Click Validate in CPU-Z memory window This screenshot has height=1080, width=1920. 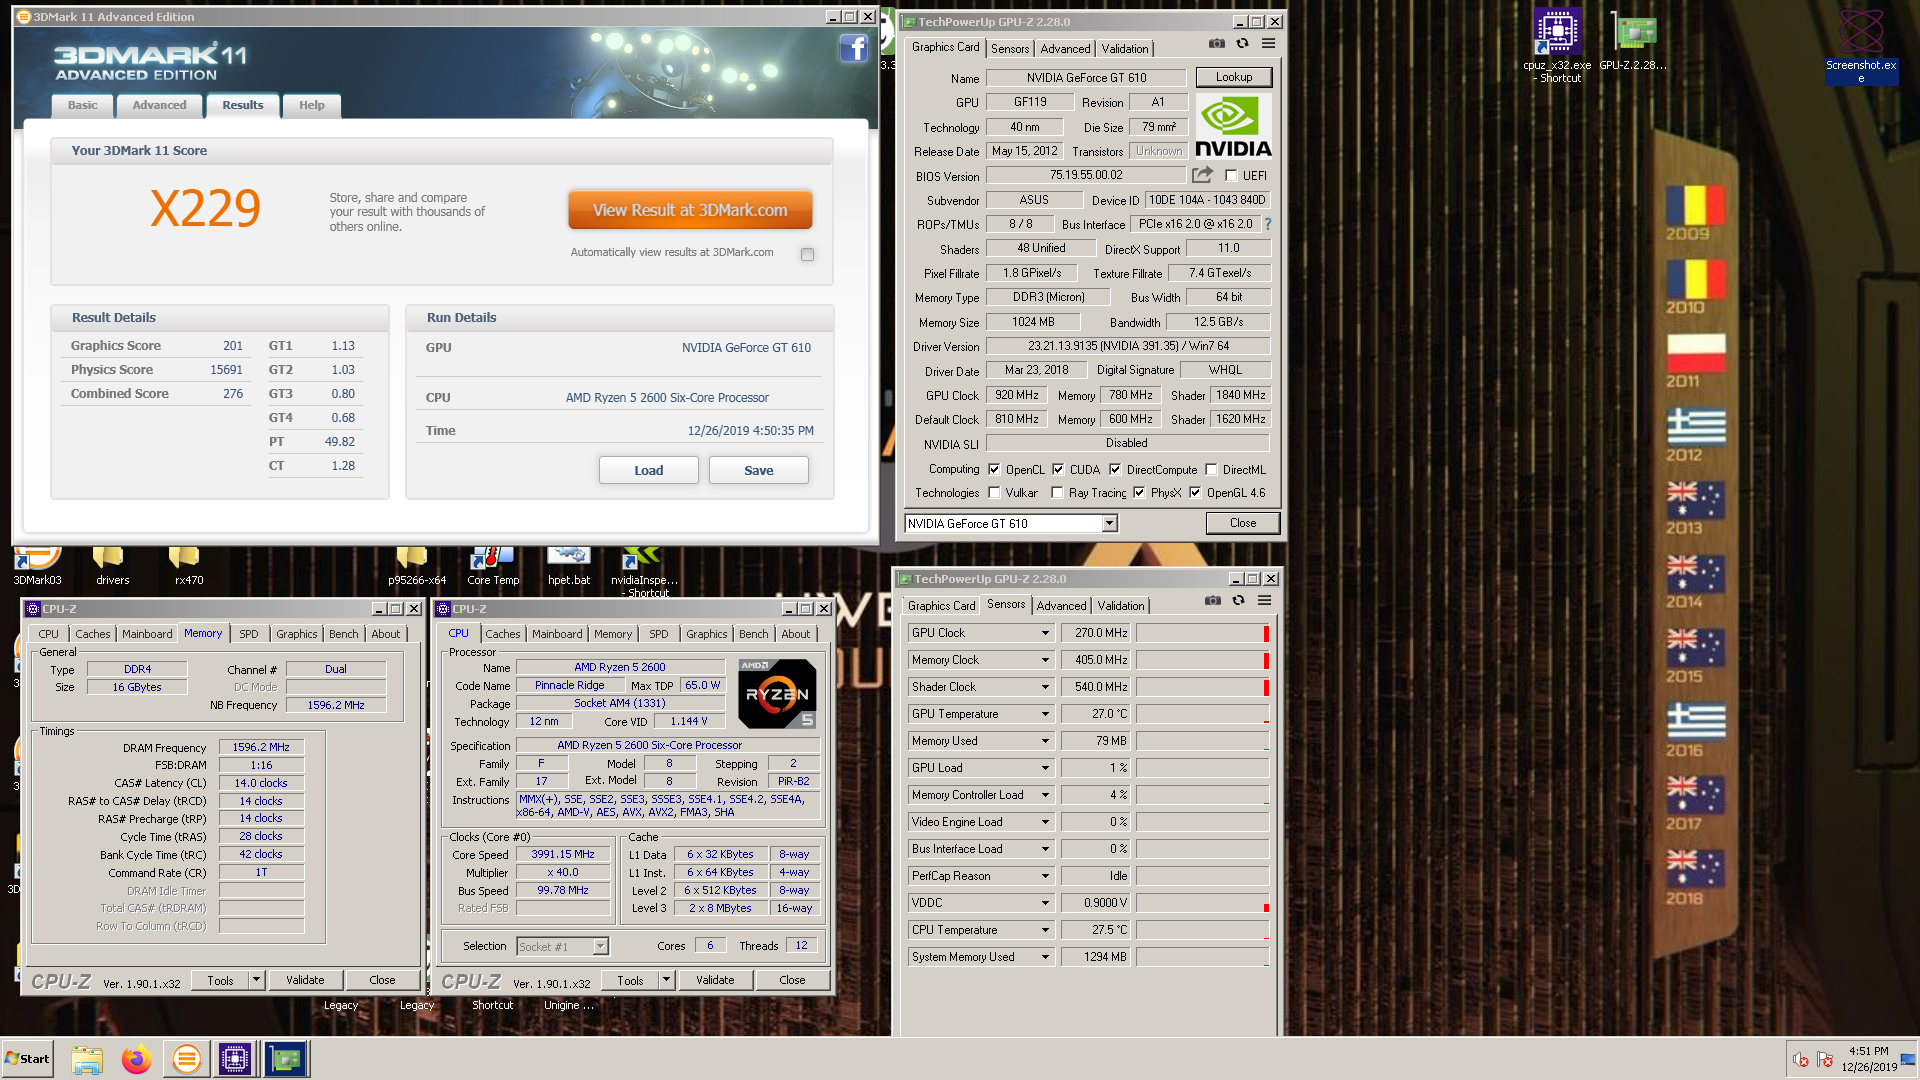pos(305,980)
